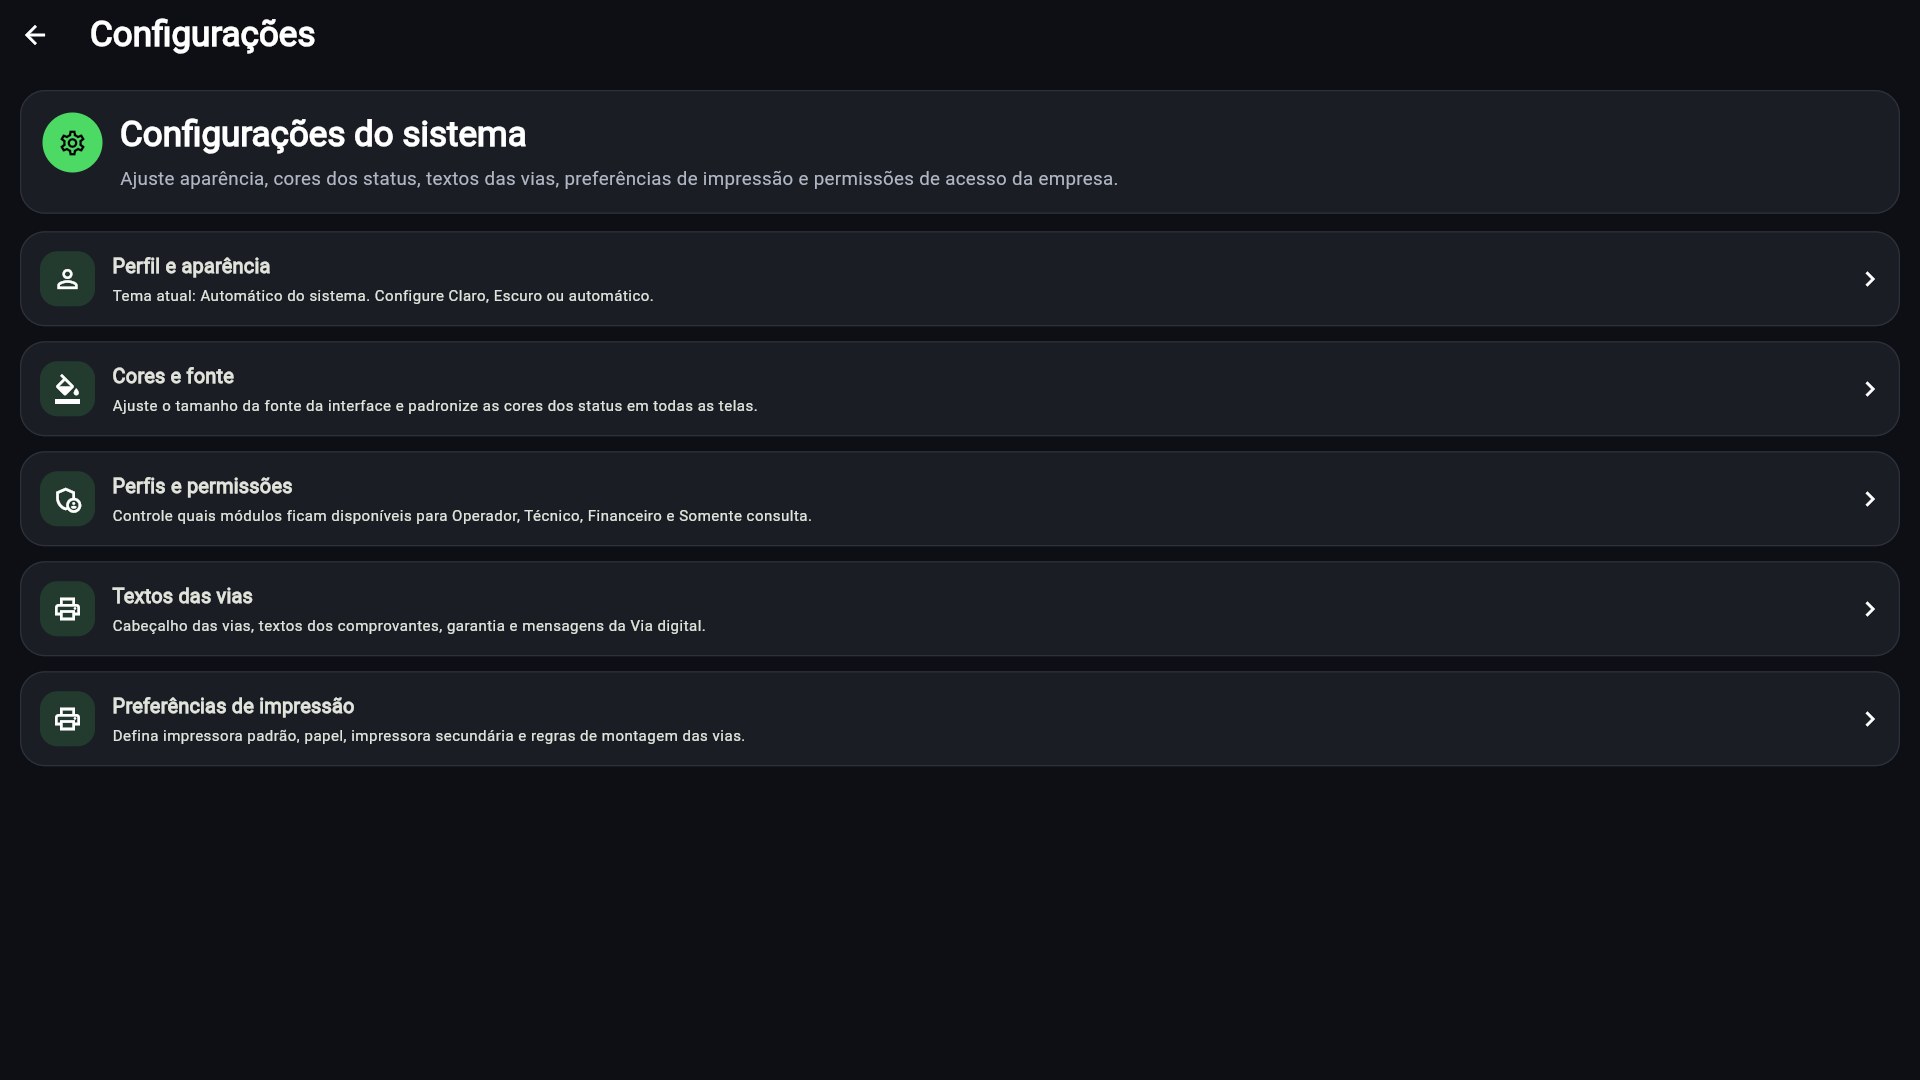Expand Preferências de impressão chevron
Image resolution: width=1920 pixels, height=1080 pixels.
pyautogui.click(x=1869, y=719)
